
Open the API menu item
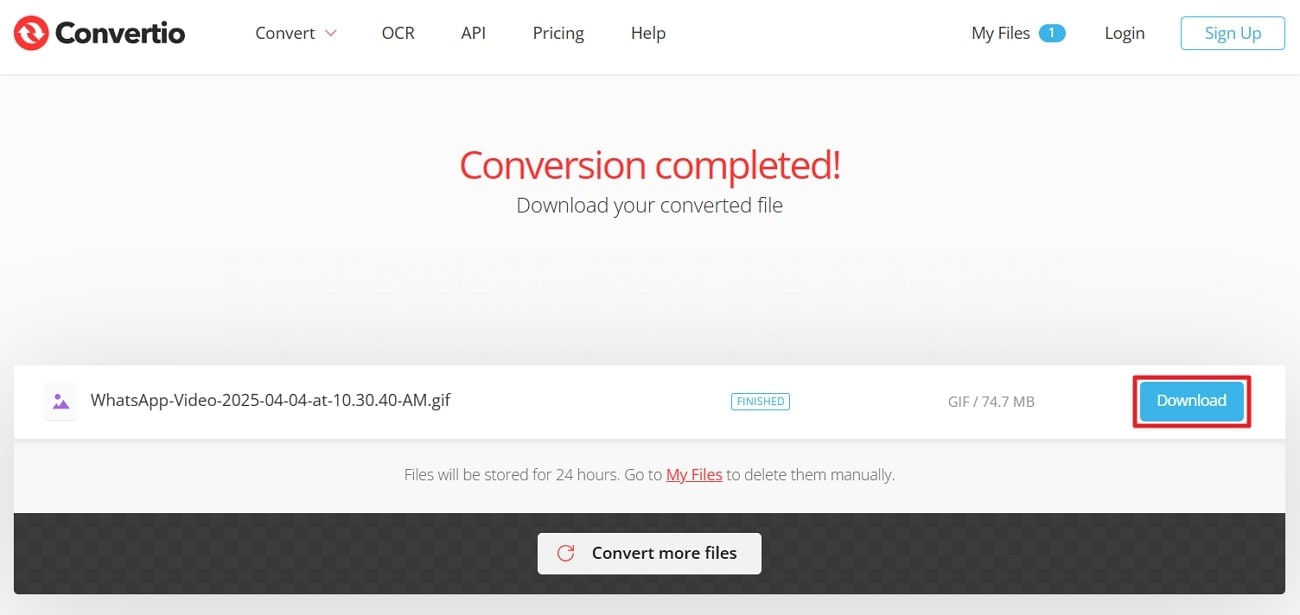(474, 33)
